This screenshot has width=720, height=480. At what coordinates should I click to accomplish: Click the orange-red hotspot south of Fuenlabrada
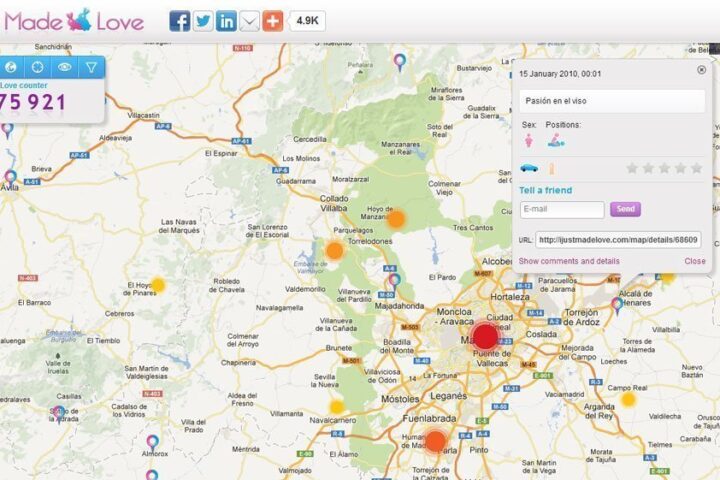[x=435, y=441]
